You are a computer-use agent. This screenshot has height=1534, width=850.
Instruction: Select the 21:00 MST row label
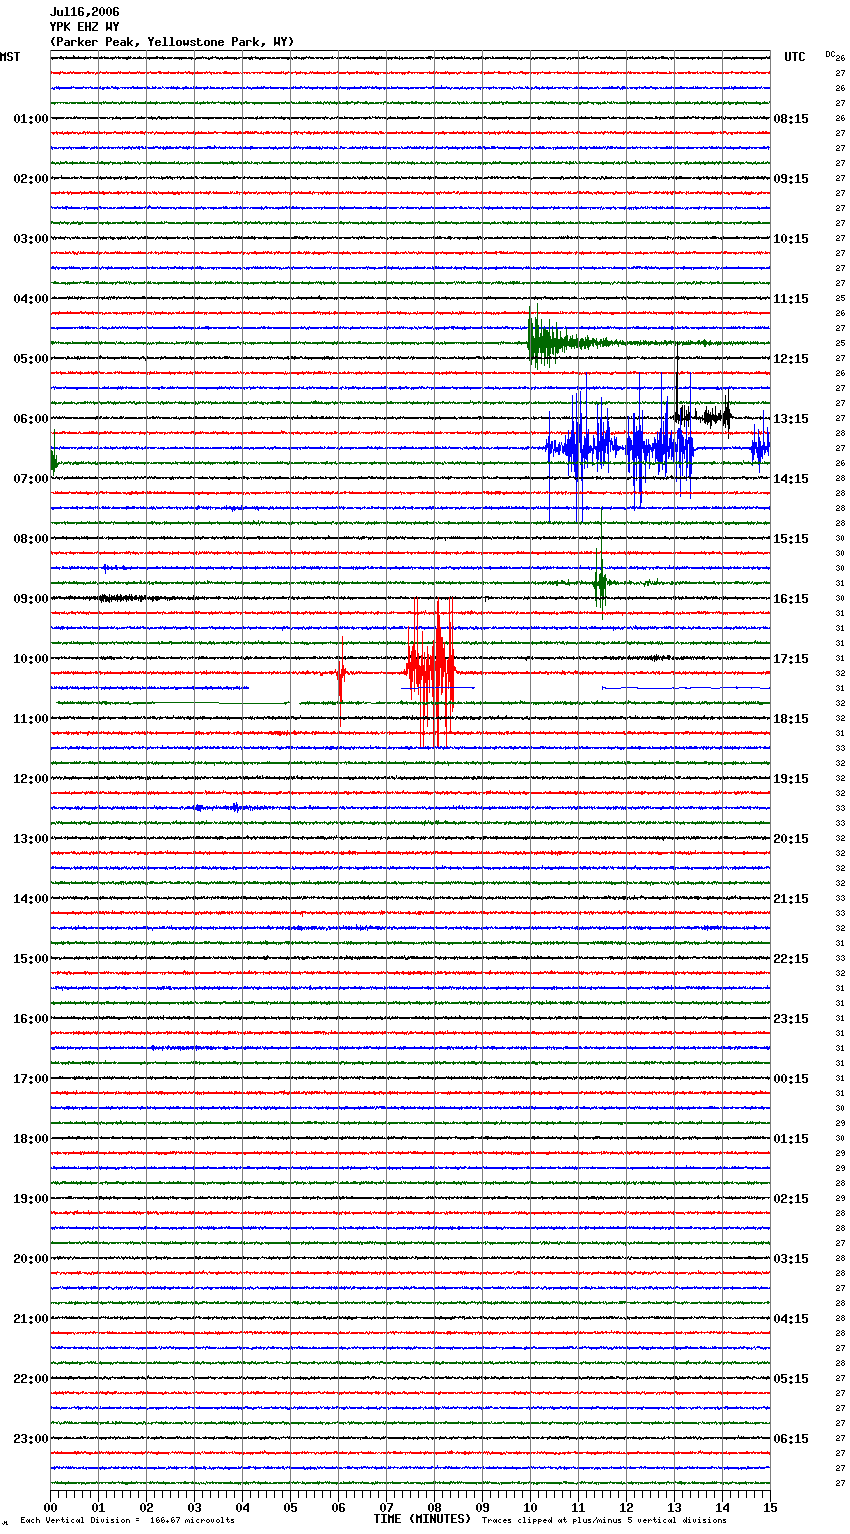[x=30, y=1319]
